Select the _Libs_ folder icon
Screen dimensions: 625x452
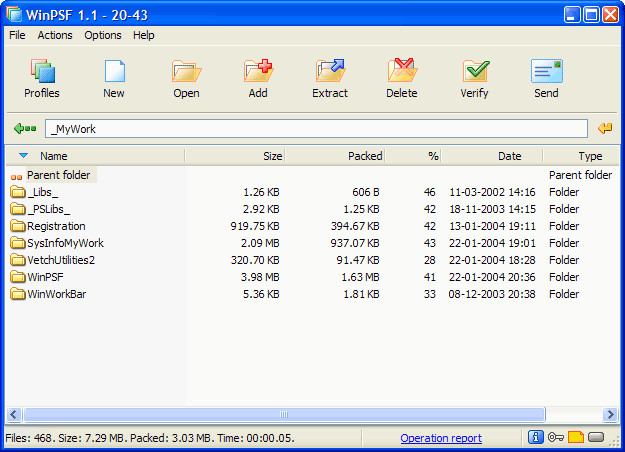(x=18, y=192)
